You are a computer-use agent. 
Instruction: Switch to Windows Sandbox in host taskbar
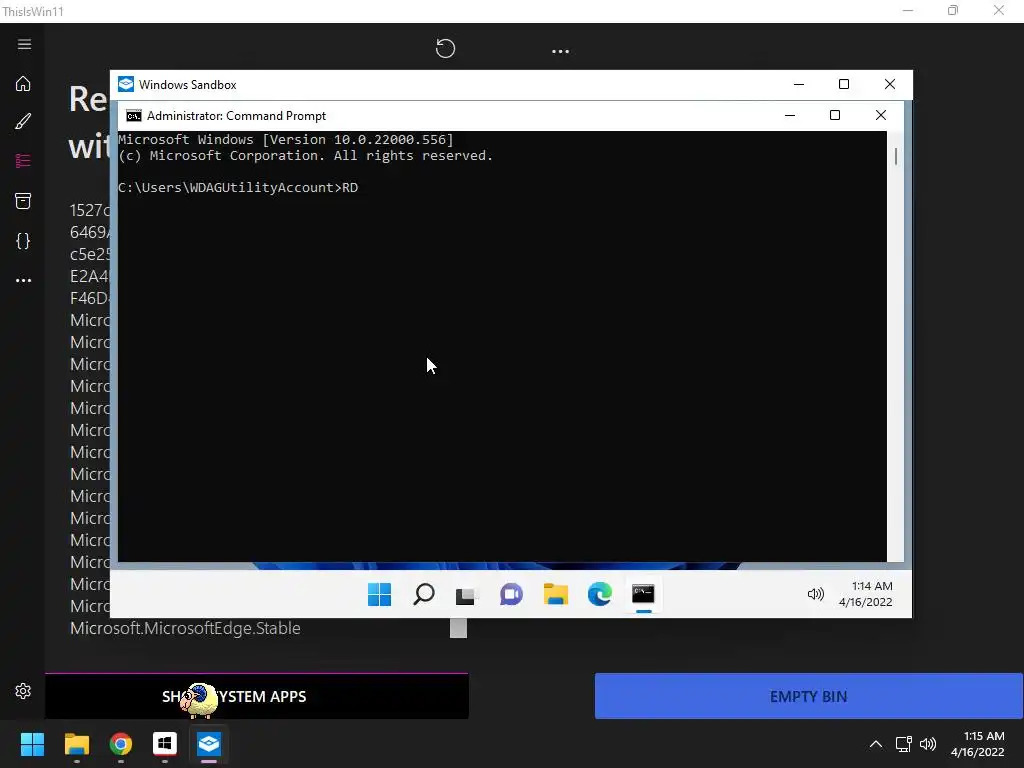(x=209, y=744)
